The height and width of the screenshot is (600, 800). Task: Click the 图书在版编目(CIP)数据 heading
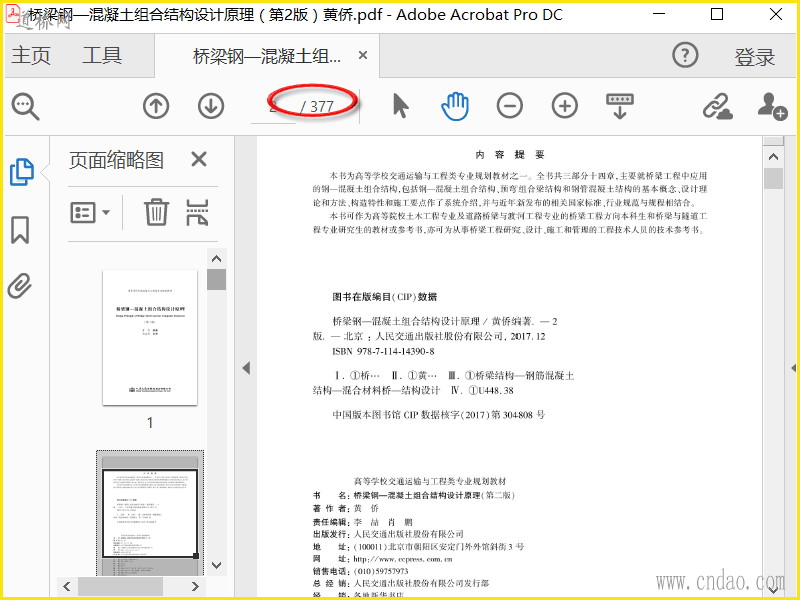click(385, 297)
